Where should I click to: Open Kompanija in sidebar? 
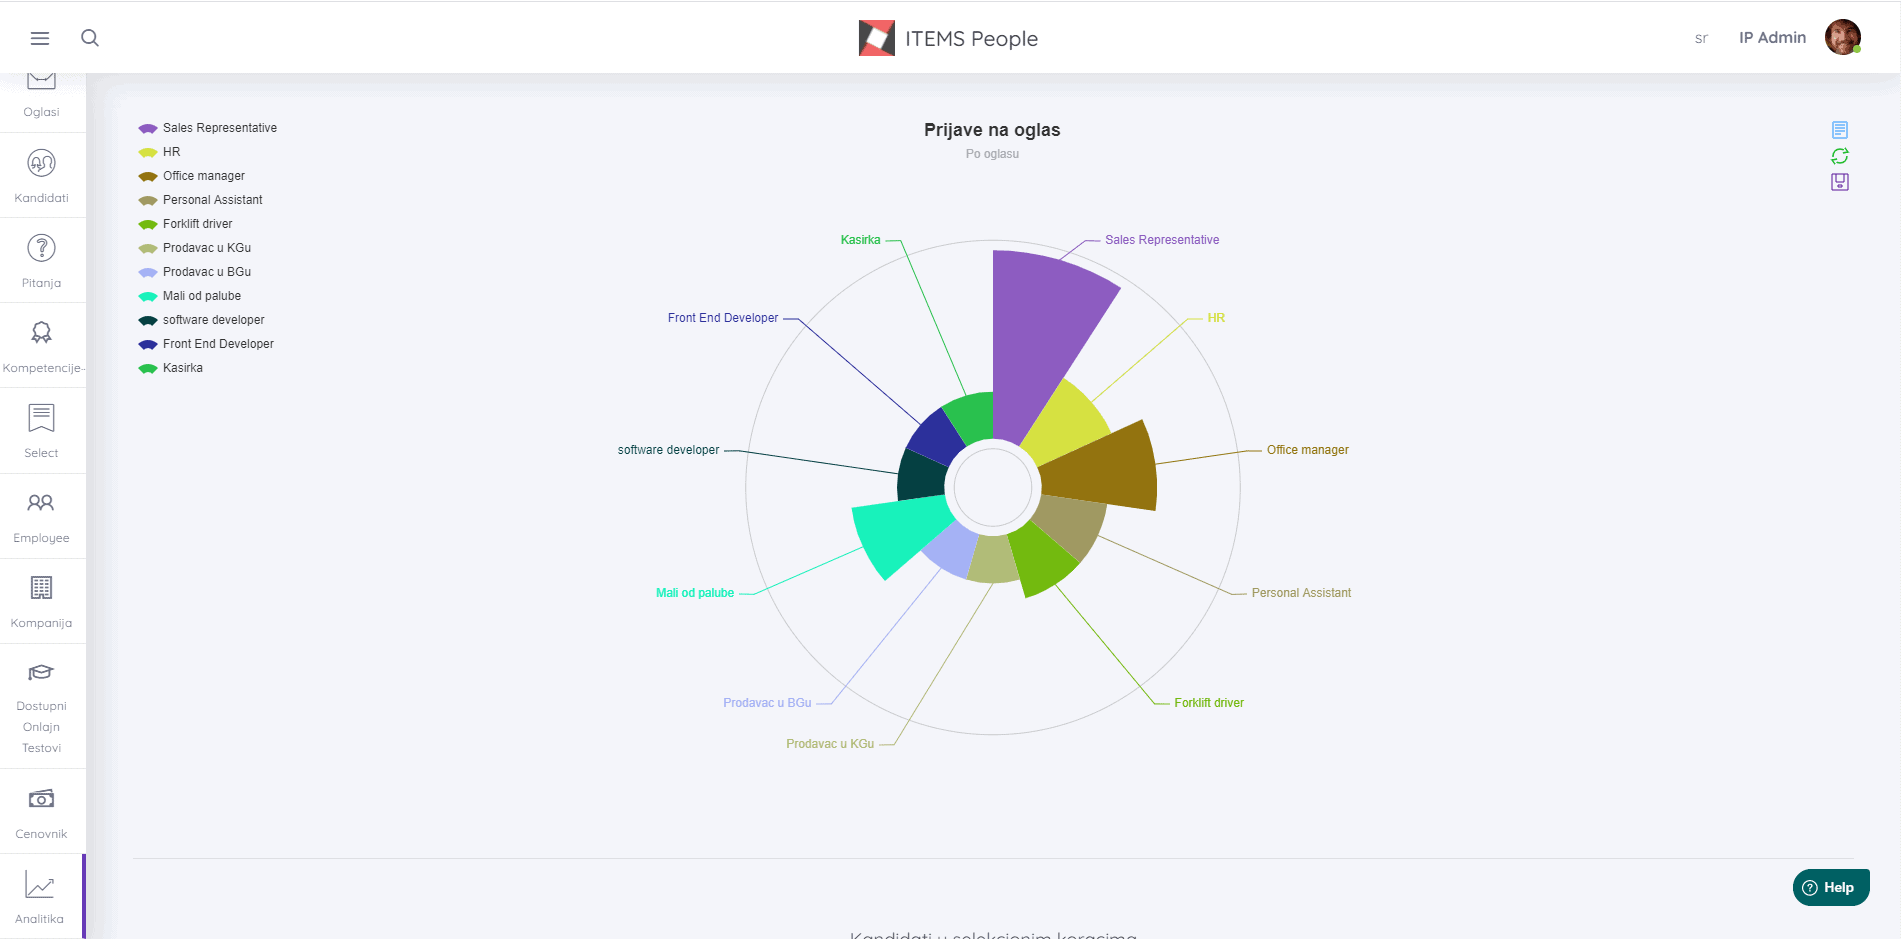pyautogui.click(x=42, y=601)
